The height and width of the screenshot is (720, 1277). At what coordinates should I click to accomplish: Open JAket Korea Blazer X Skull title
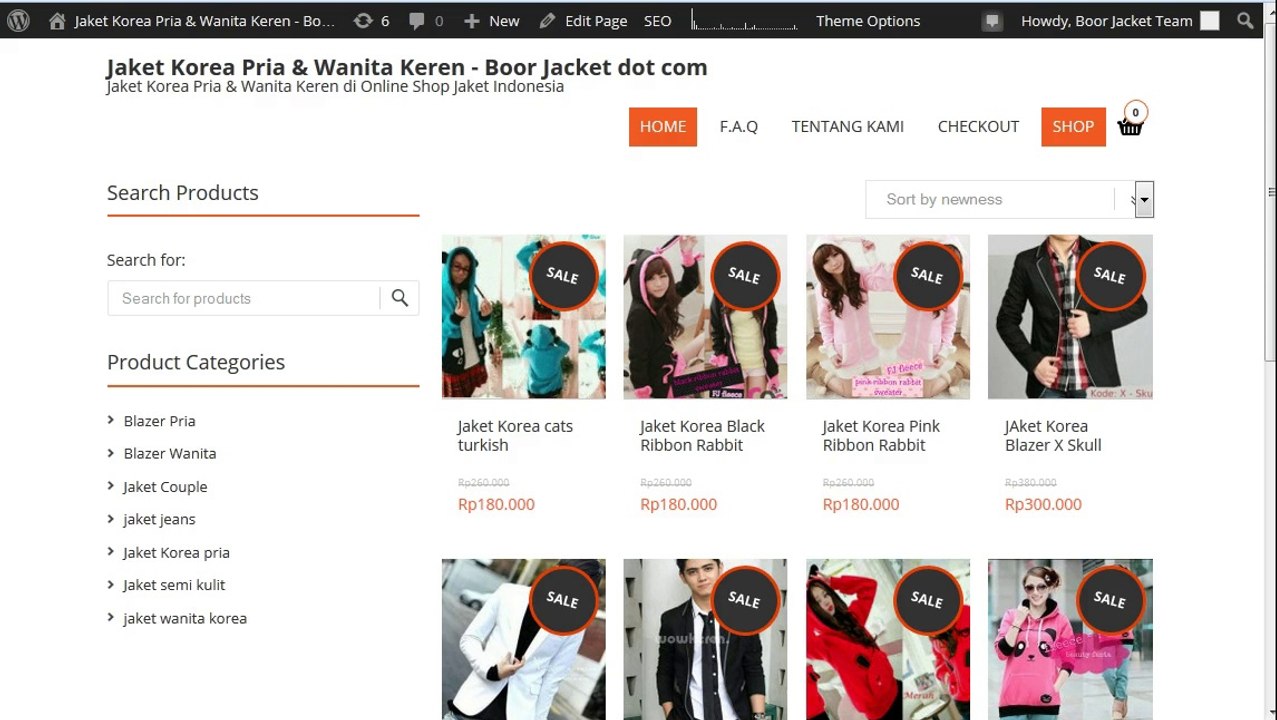click(x=1053, y=436)
